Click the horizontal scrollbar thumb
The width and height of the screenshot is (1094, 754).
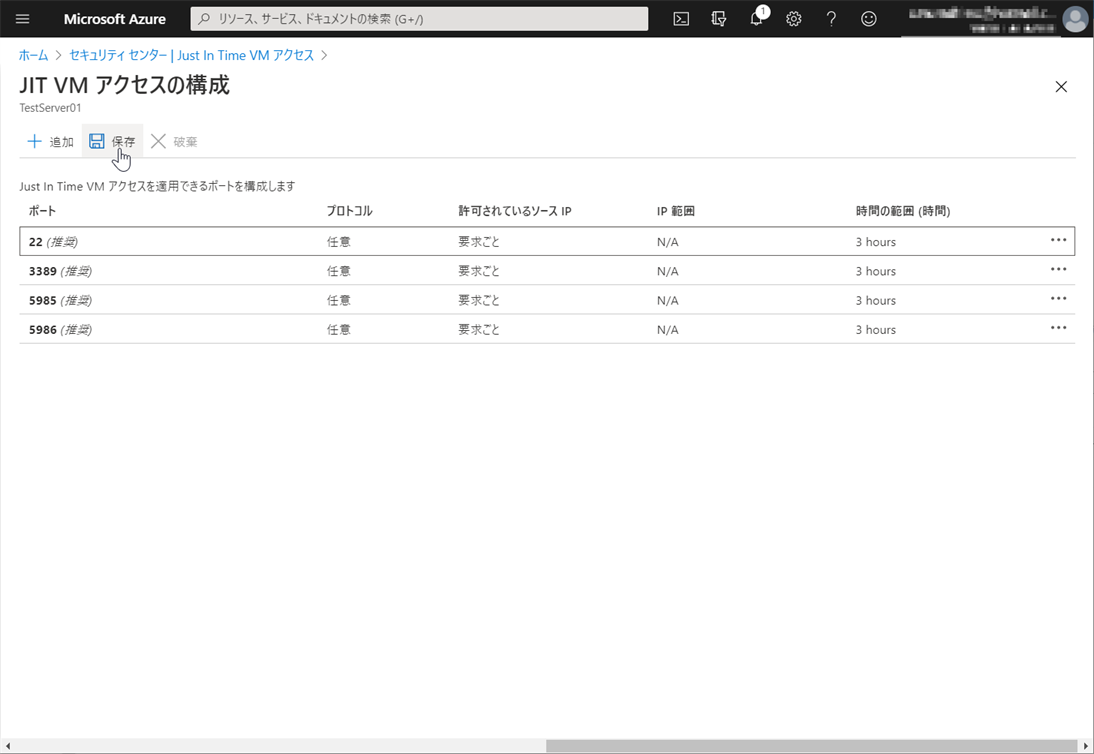pyautogui.click(x=811, y=746)
